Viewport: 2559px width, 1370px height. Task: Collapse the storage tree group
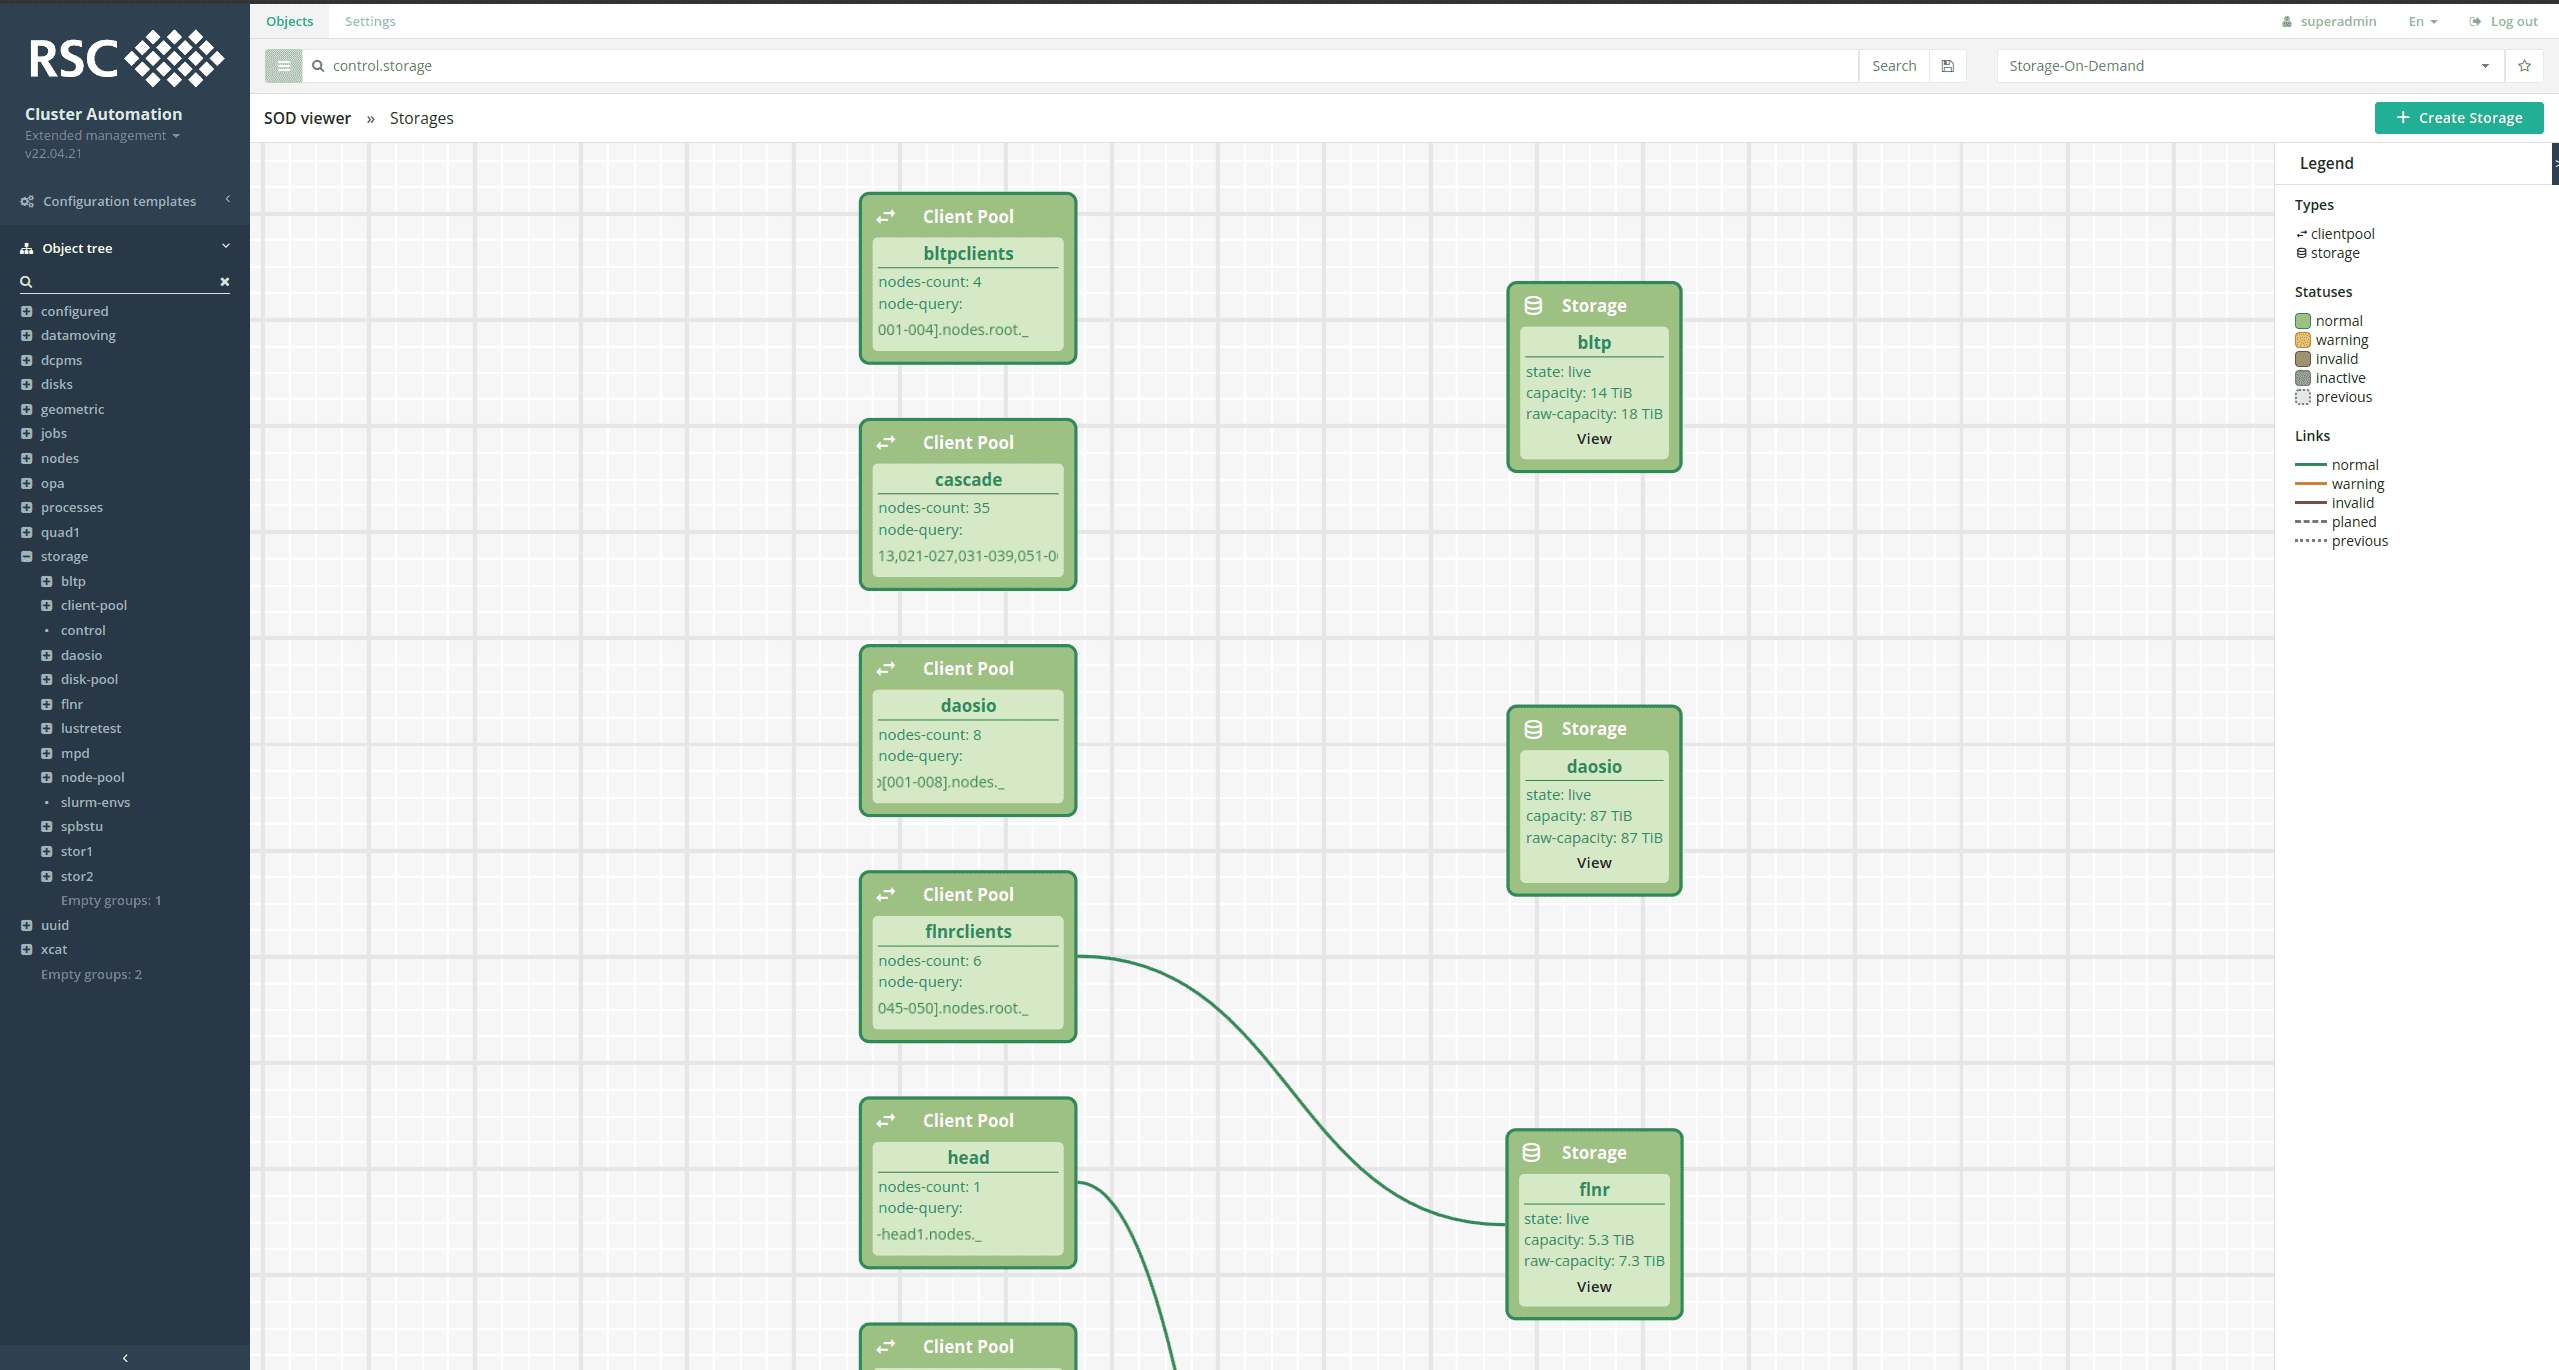pos(27,556)
